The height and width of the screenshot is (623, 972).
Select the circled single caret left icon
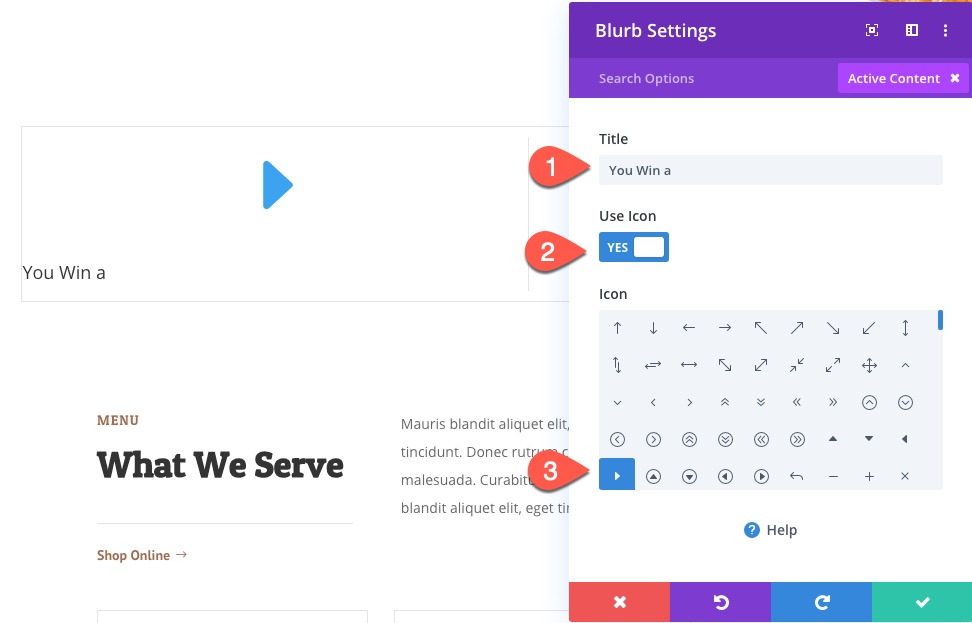617,440
